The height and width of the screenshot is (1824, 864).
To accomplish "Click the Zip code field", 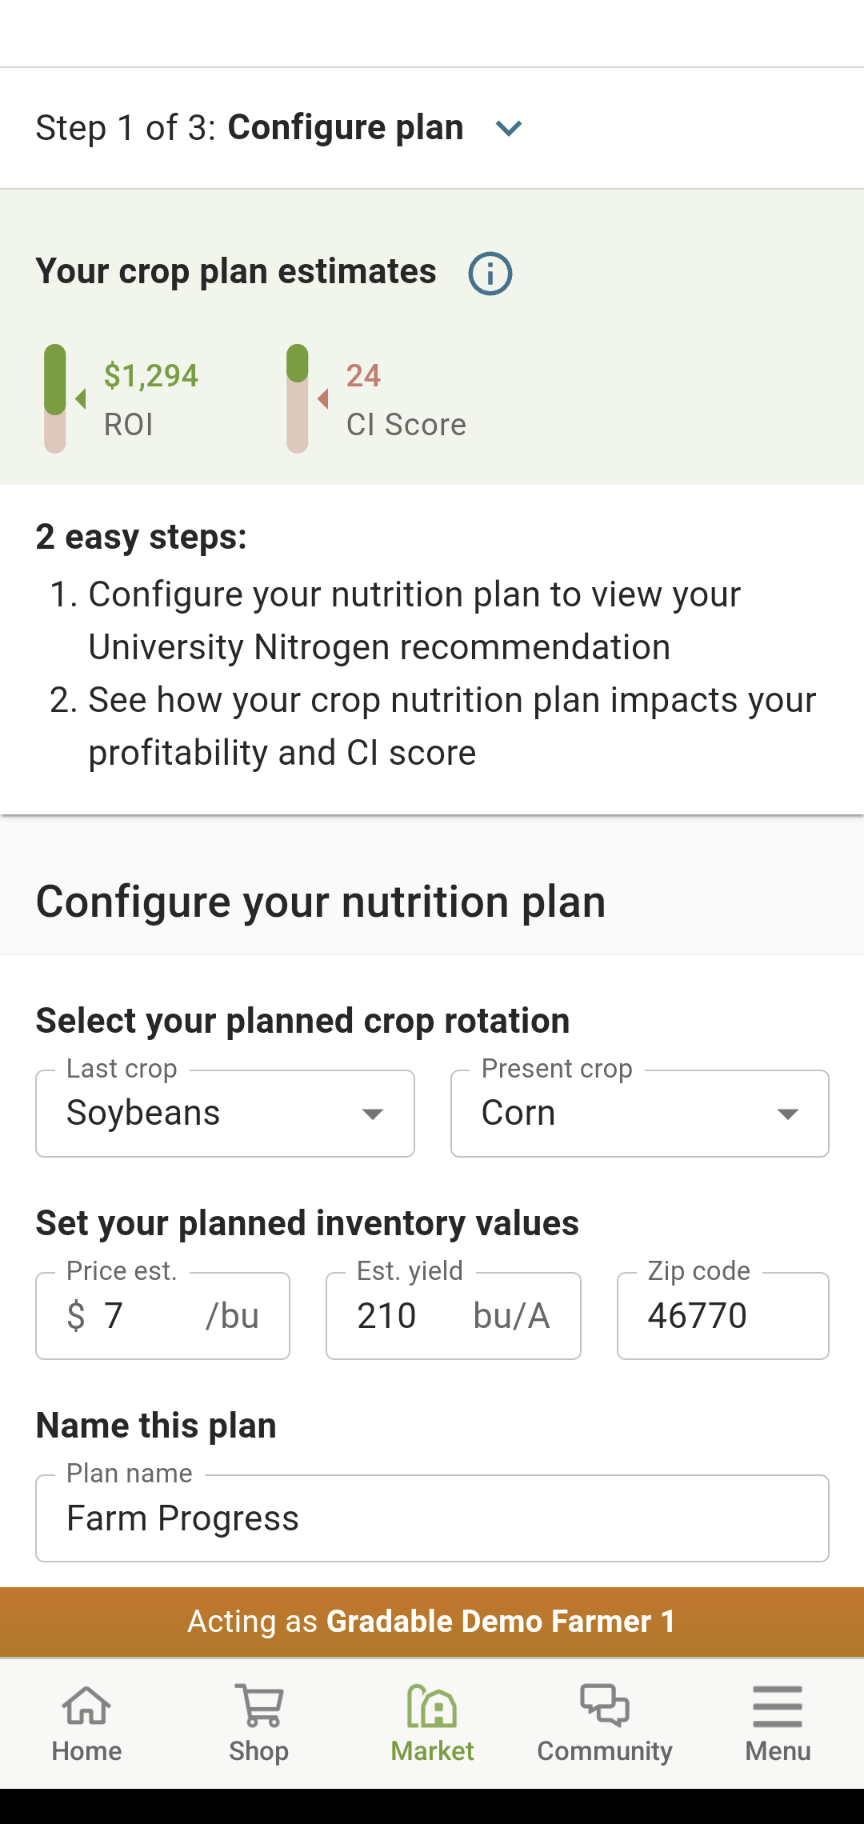I will 723,1316.
